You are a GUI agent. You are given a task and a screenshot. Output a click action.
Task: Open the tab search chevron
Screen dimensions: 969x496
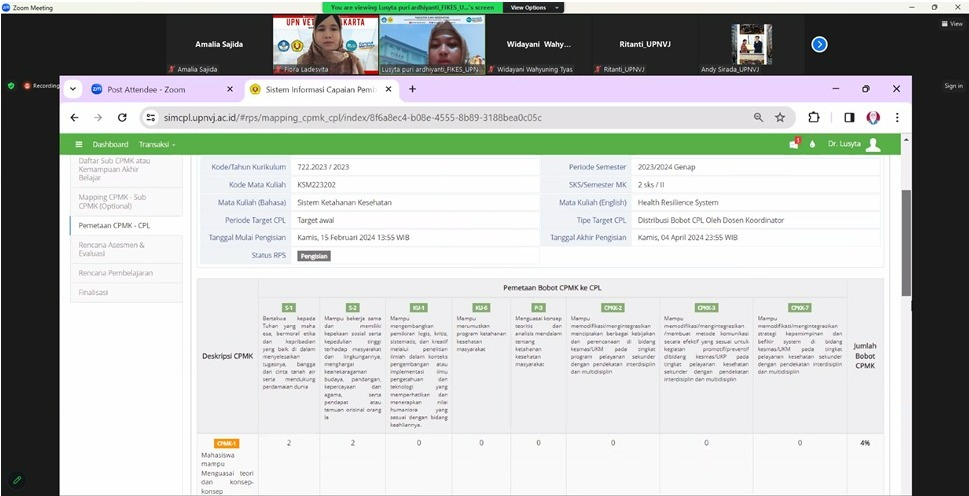(73, 89)
